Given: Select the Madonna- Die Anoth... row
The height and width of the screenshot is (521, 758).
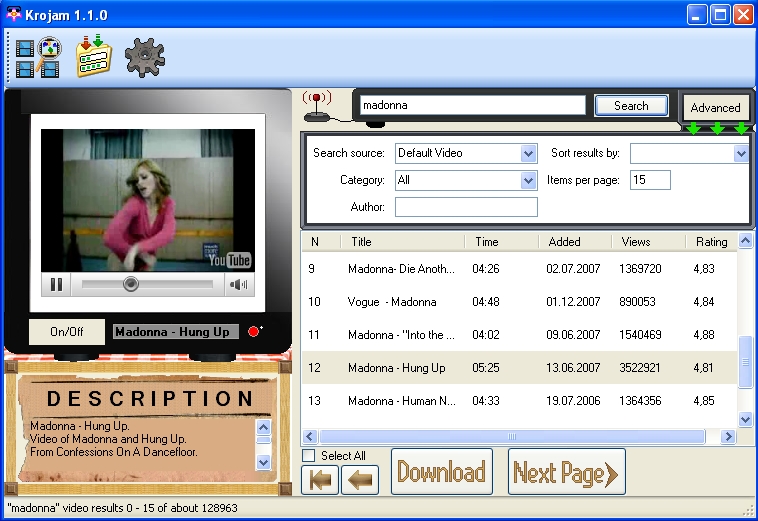Looking at the screenshot, I should 520,269.
